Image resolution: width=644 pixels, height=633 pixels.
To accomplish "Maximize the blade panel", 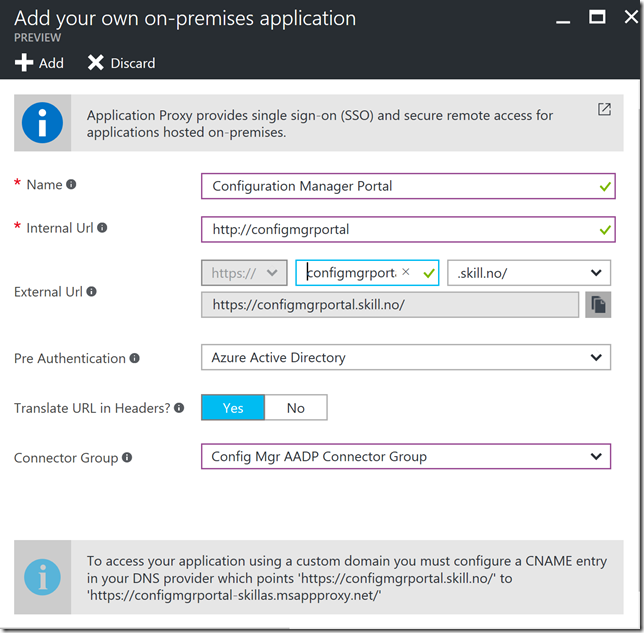I will click(x=597, y=17).
